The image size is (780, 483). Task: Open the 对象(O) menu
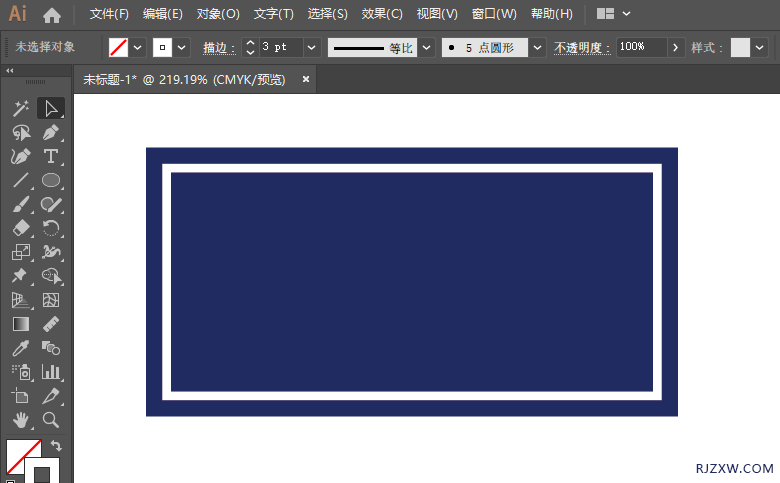coord(218,14)
